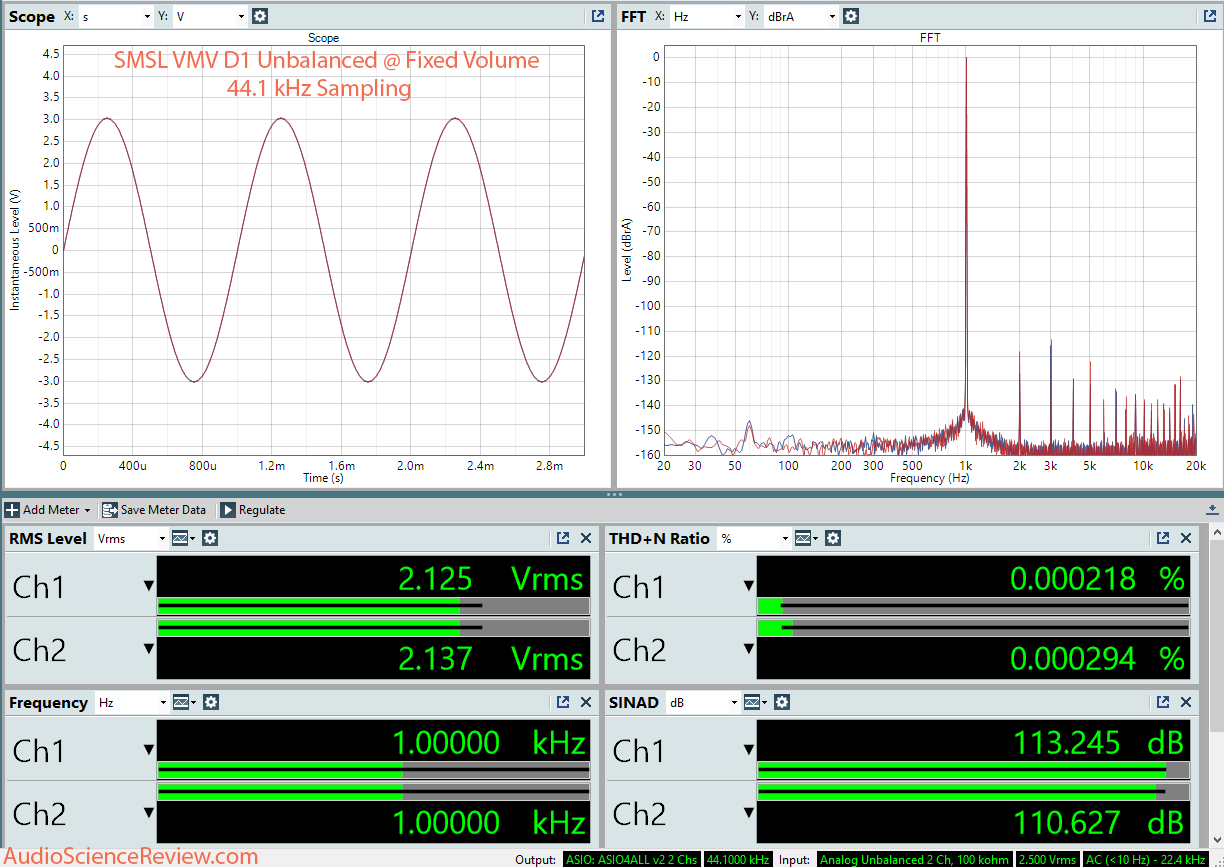Image resolution: width=1224 pixels, height=867 pixels.
Task: Open the Scope X-axis unit dropdown
Action: (115, 16)
